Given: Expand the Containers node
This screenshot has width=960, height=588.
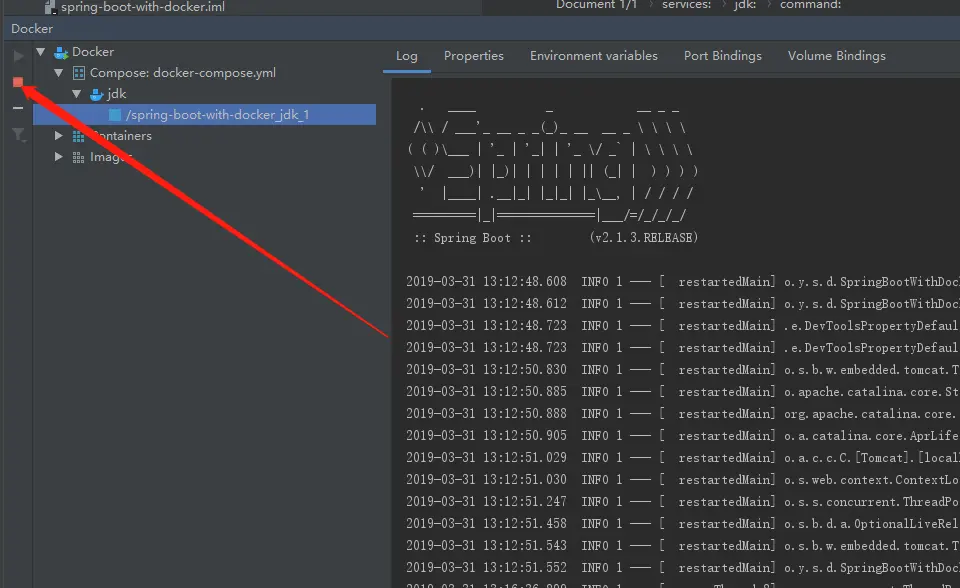Looking at the screenshot, I should [58, 135].
